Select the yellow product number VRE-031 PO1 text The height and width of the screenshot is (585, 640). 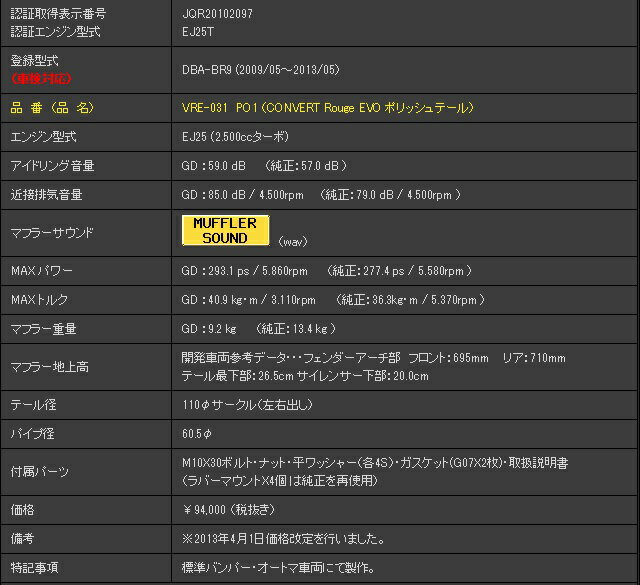click(327, 107)
